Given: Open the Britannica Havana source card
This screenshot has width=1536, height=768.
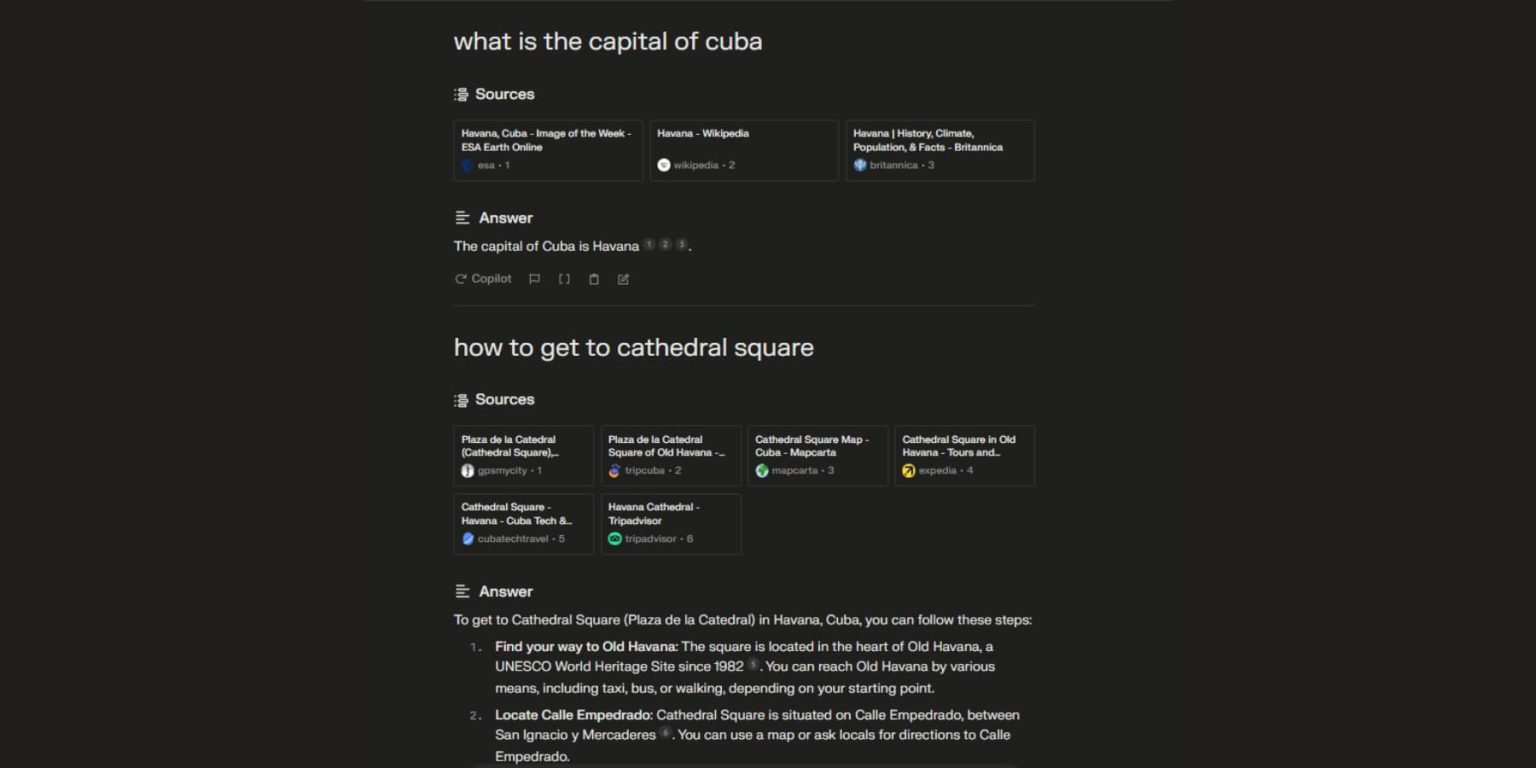Looking at the screenshot, I should [940, 150].
